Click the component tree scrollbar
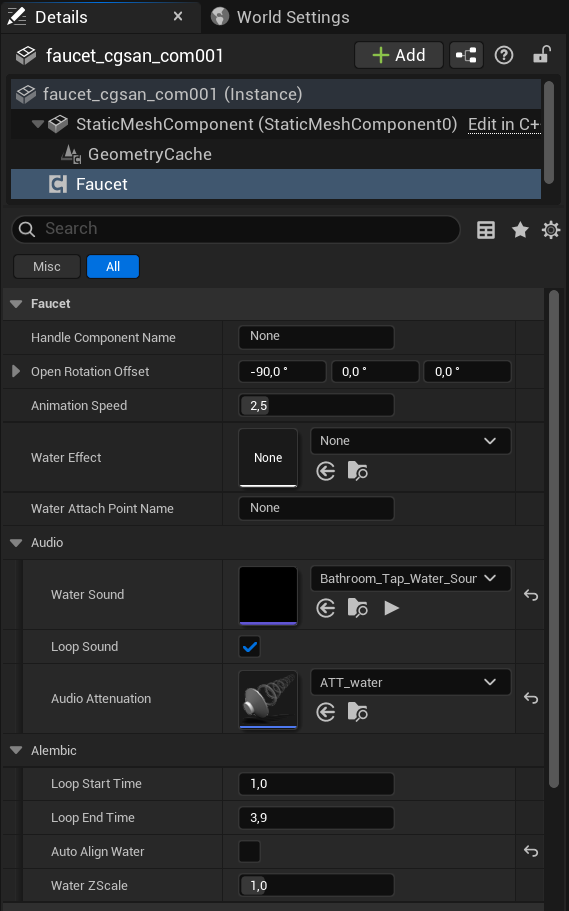 [x=549, y=133]
